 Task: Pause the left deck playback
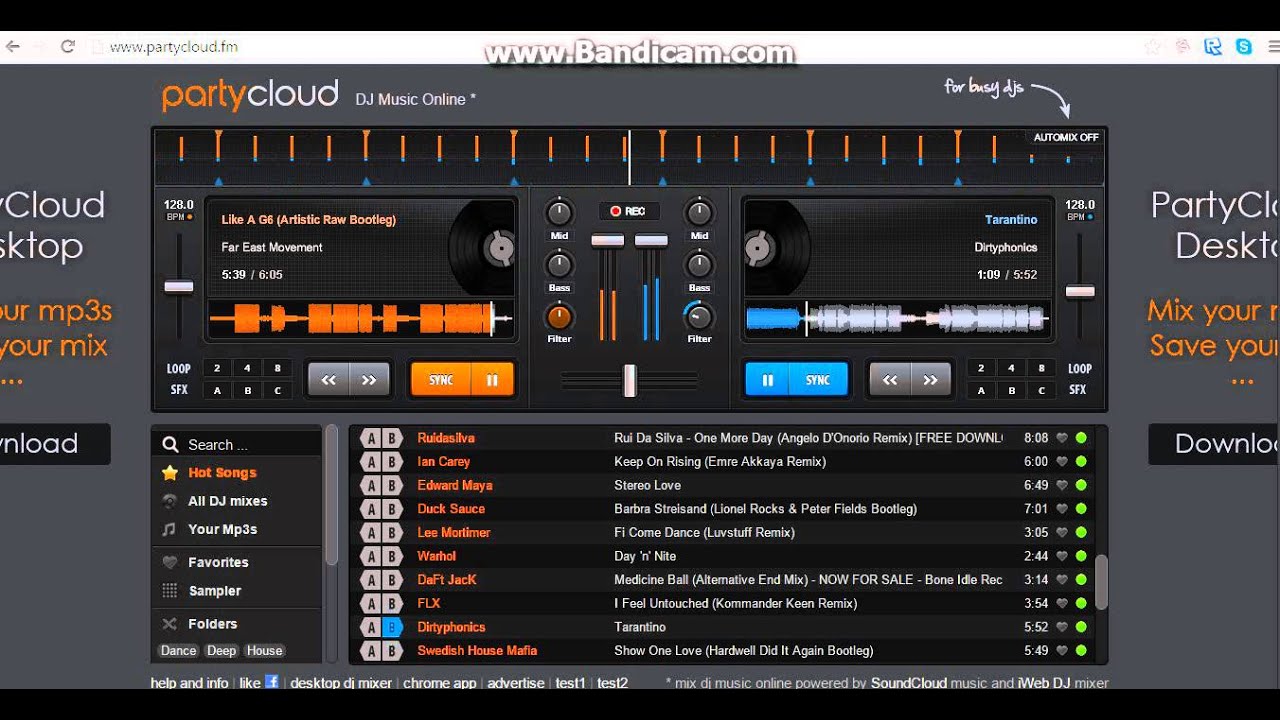tap(492, 380)
